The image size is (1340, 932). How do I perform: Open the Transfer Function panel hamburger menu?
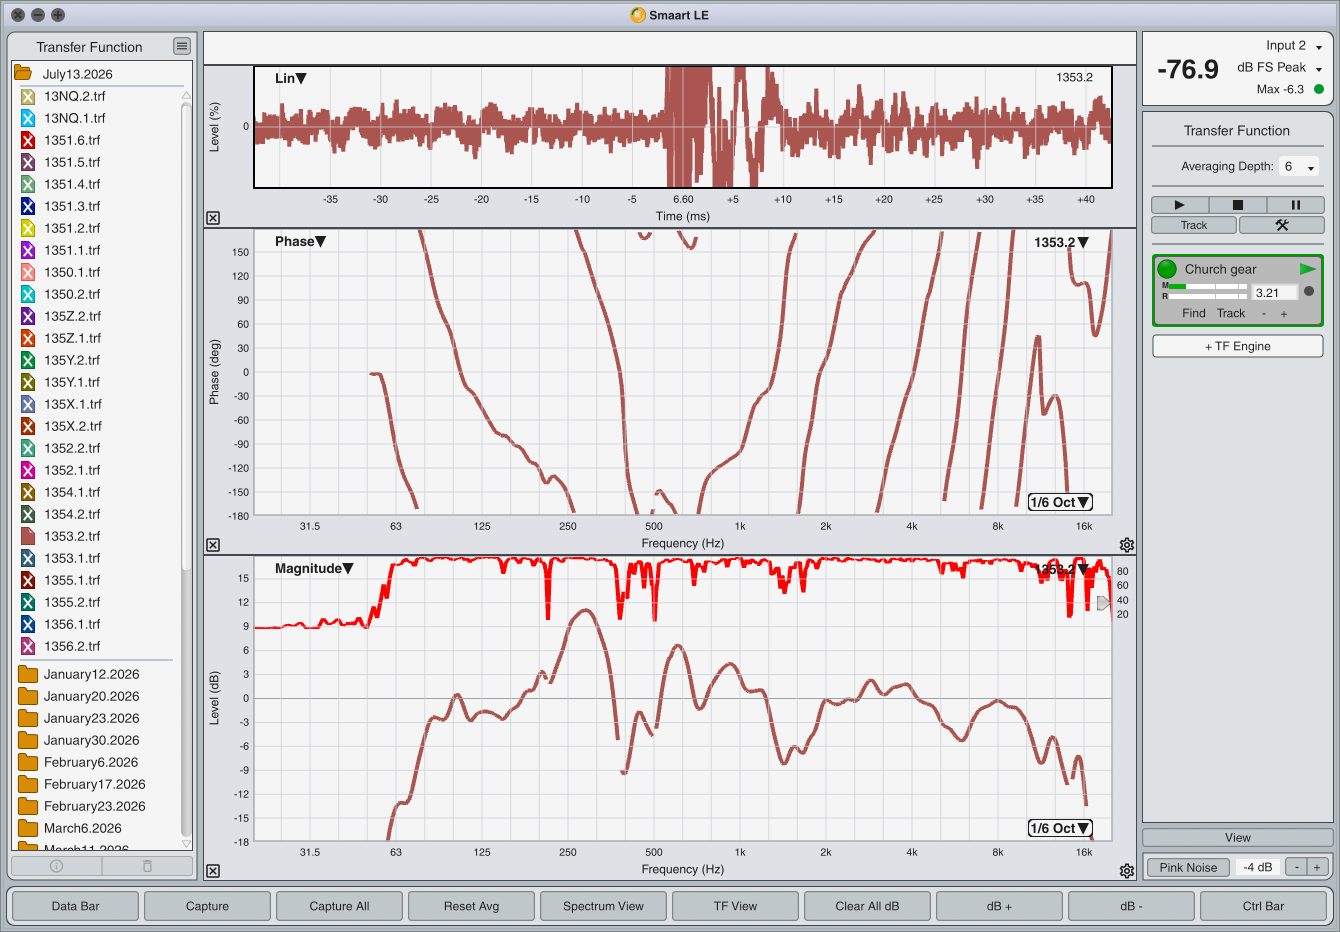pyautogui.click(x=181, y=46)
